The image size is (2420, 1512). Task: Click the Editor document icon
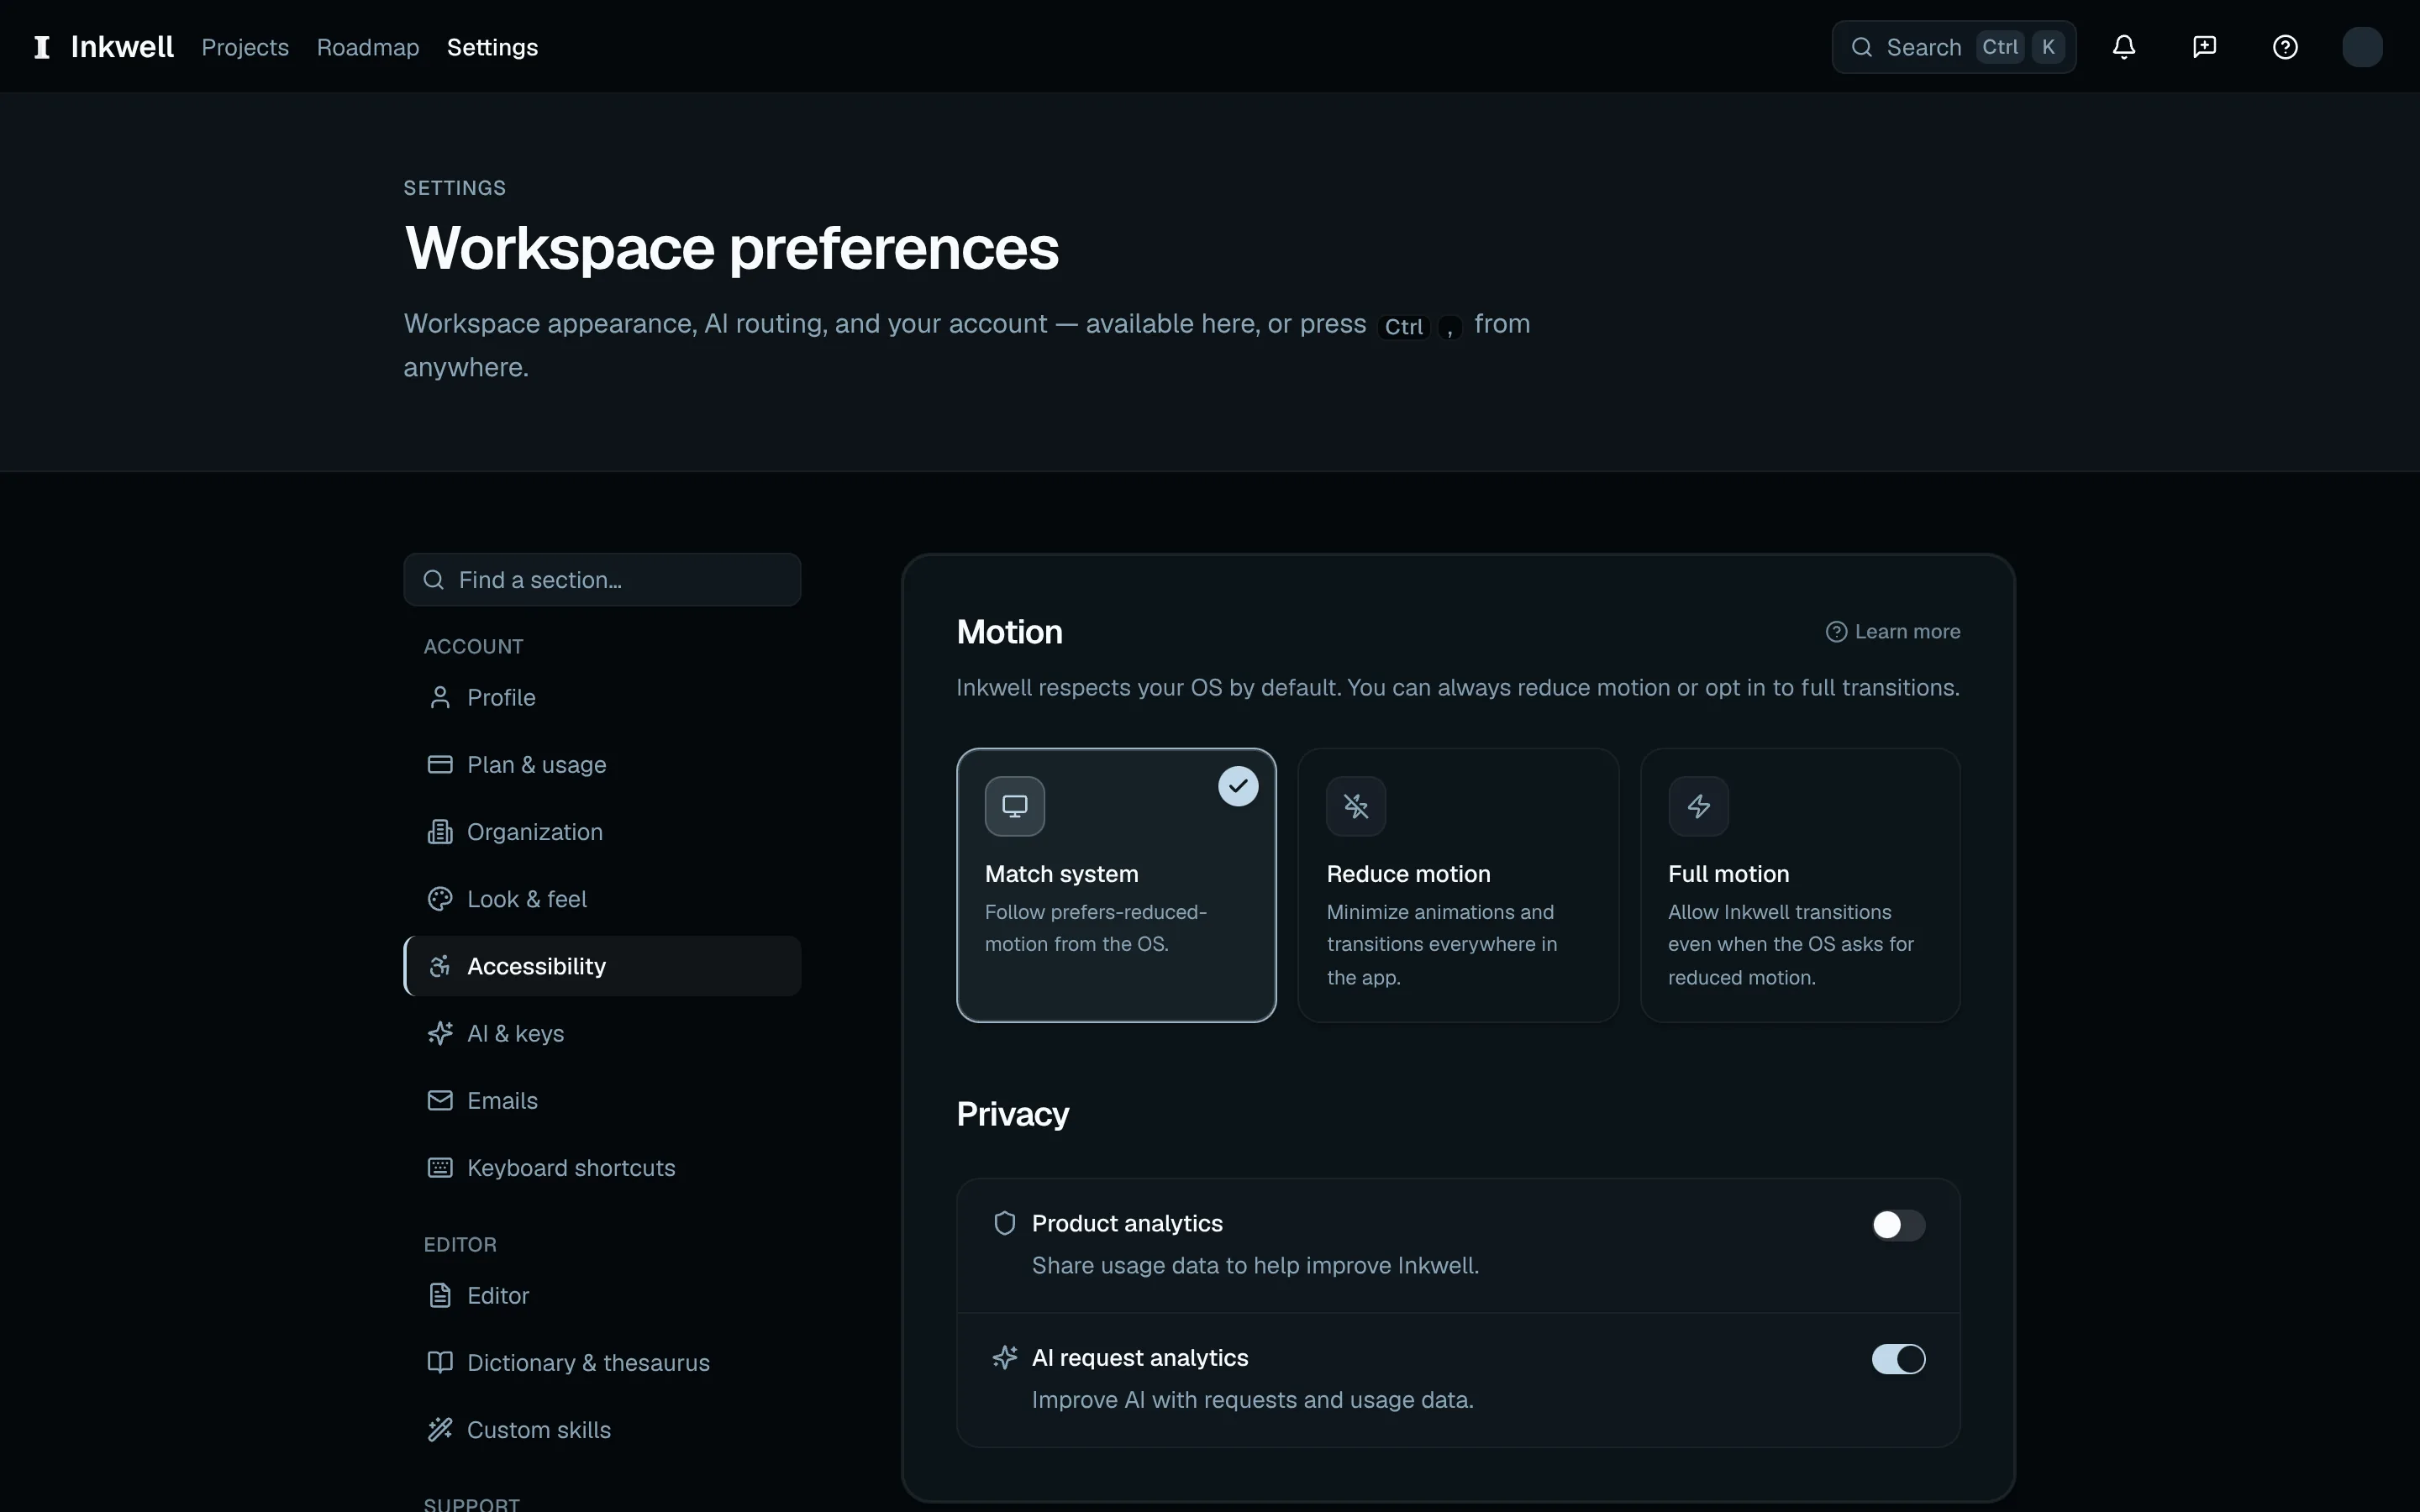440,1295
